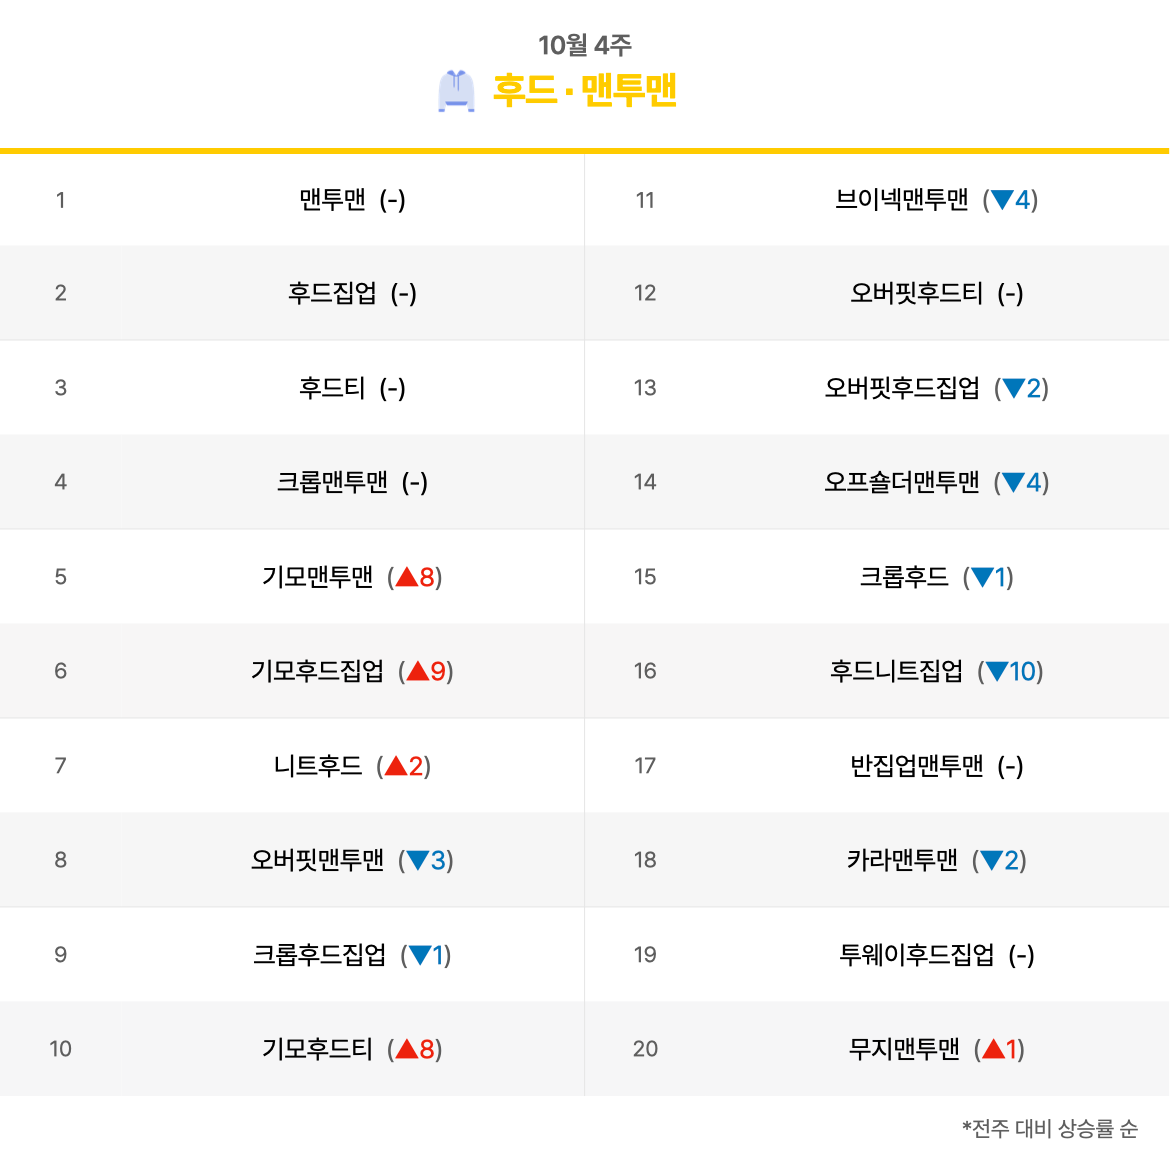Image resolution: width=1170 pixels, height=1170 pixels.
Task: Click red up arrow next to 기모맨투맨
Action: click(407, 577)
